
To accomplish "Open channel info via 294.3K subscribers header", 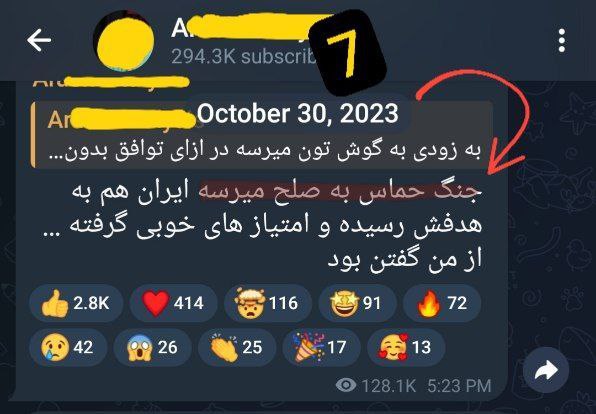I will [243, 56].
